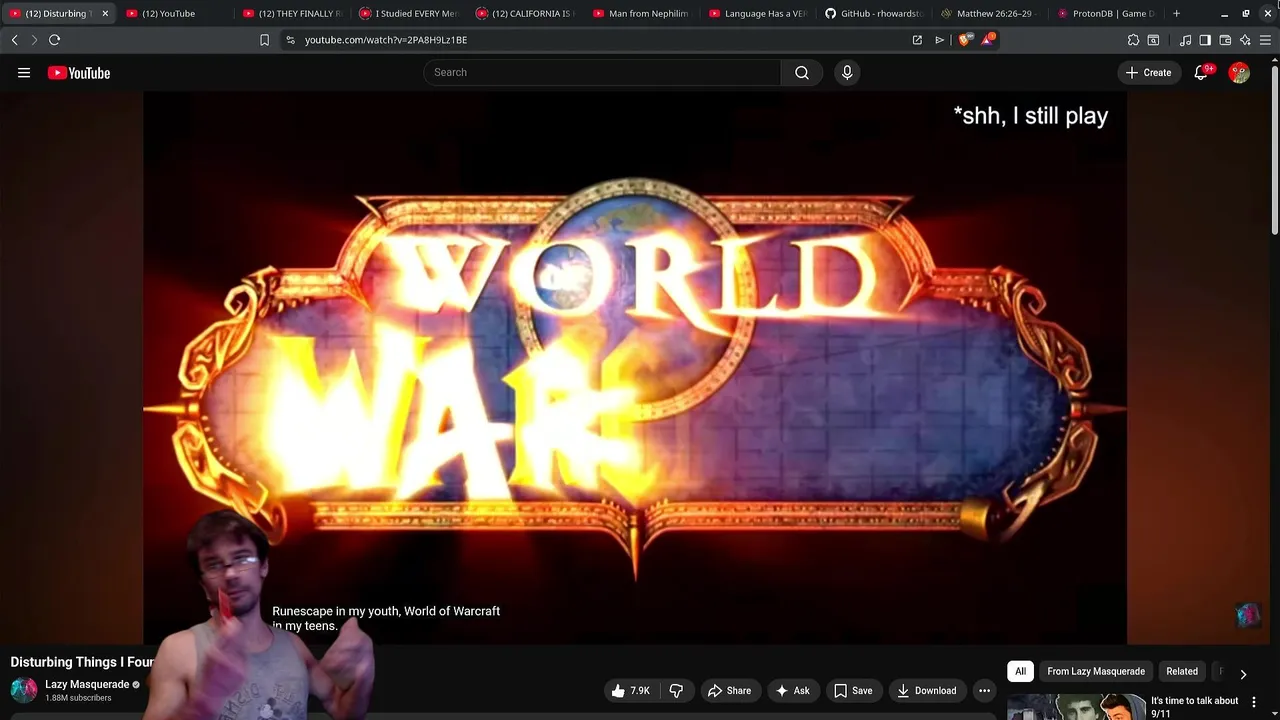
Task: Click the World of Warcraft video frame
Action: pyautogui.click(x=635, y=368)
